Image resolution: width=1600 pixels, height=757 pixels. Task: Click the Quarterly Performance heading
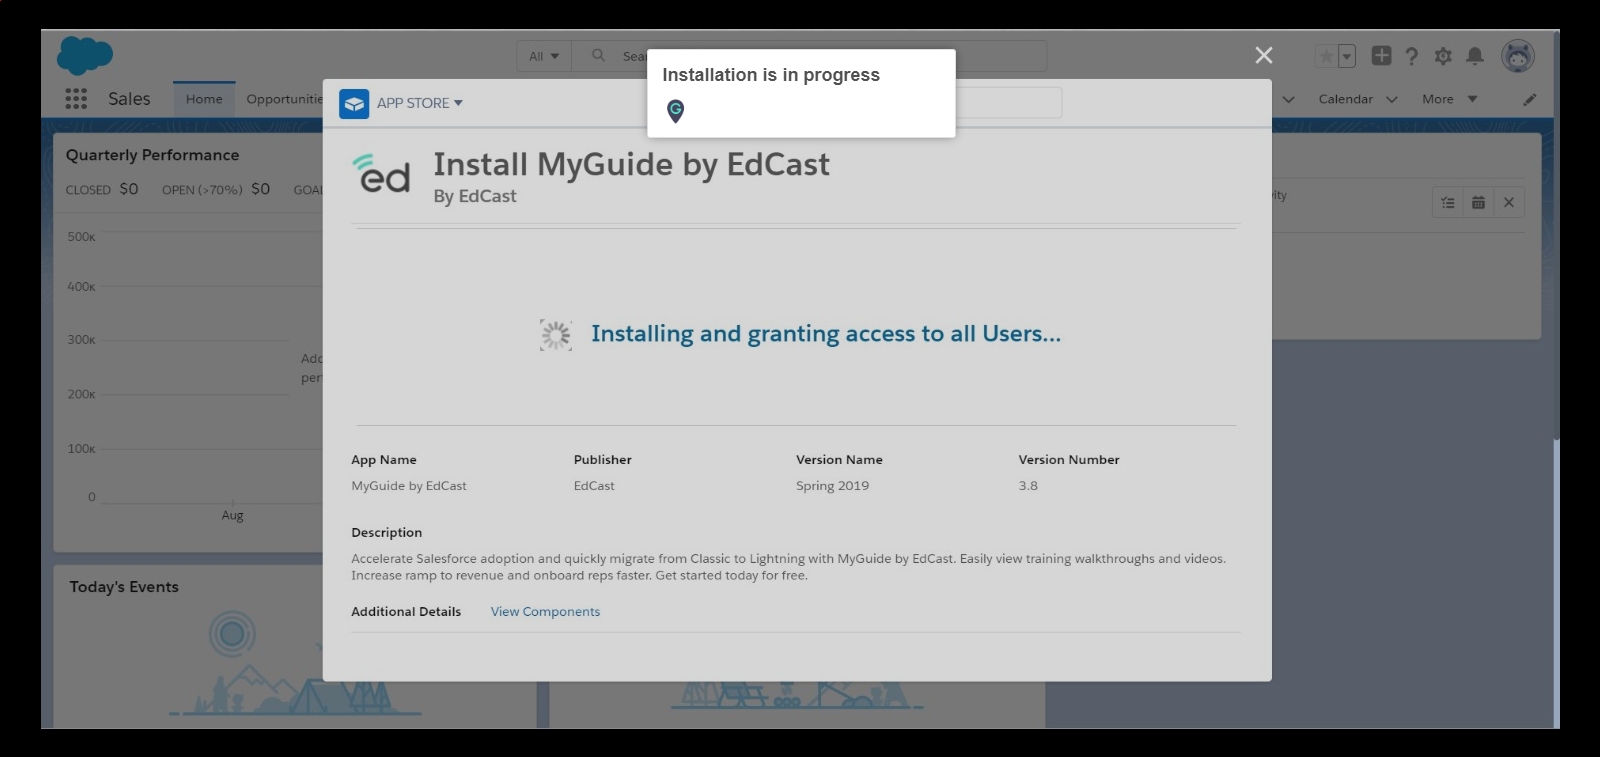[152, 155]
